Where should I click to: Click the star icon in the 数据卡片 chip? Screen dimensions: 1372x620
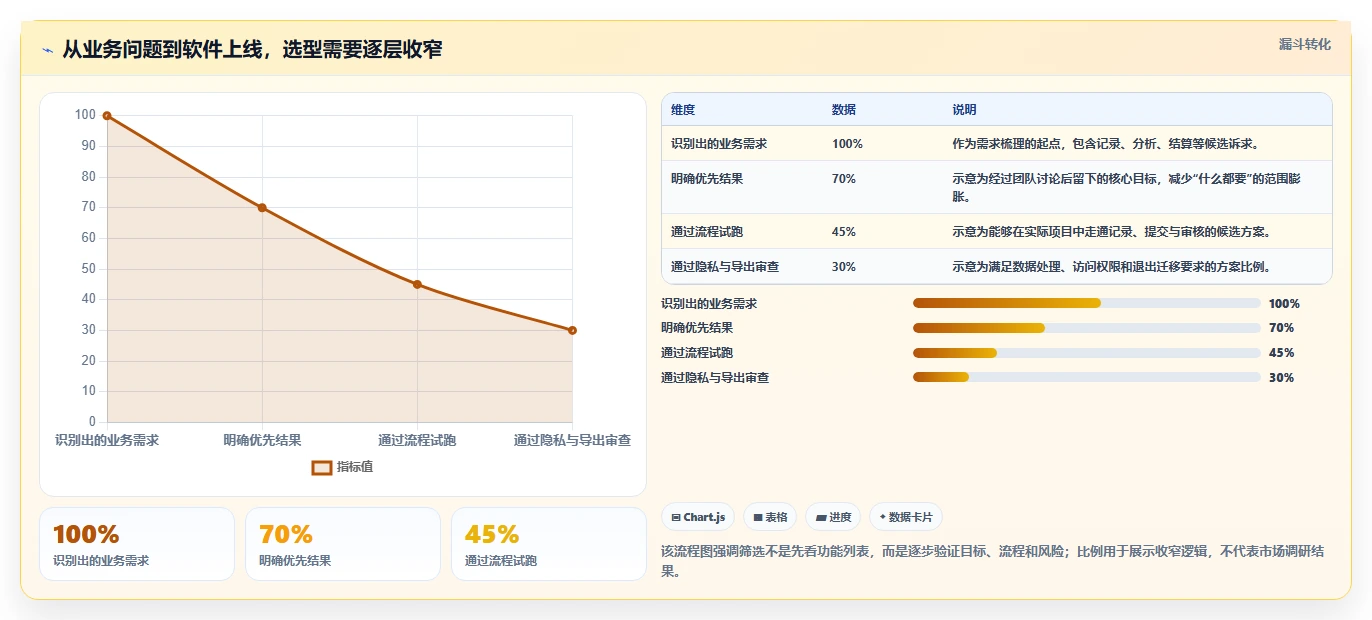(x=882, y=517)
